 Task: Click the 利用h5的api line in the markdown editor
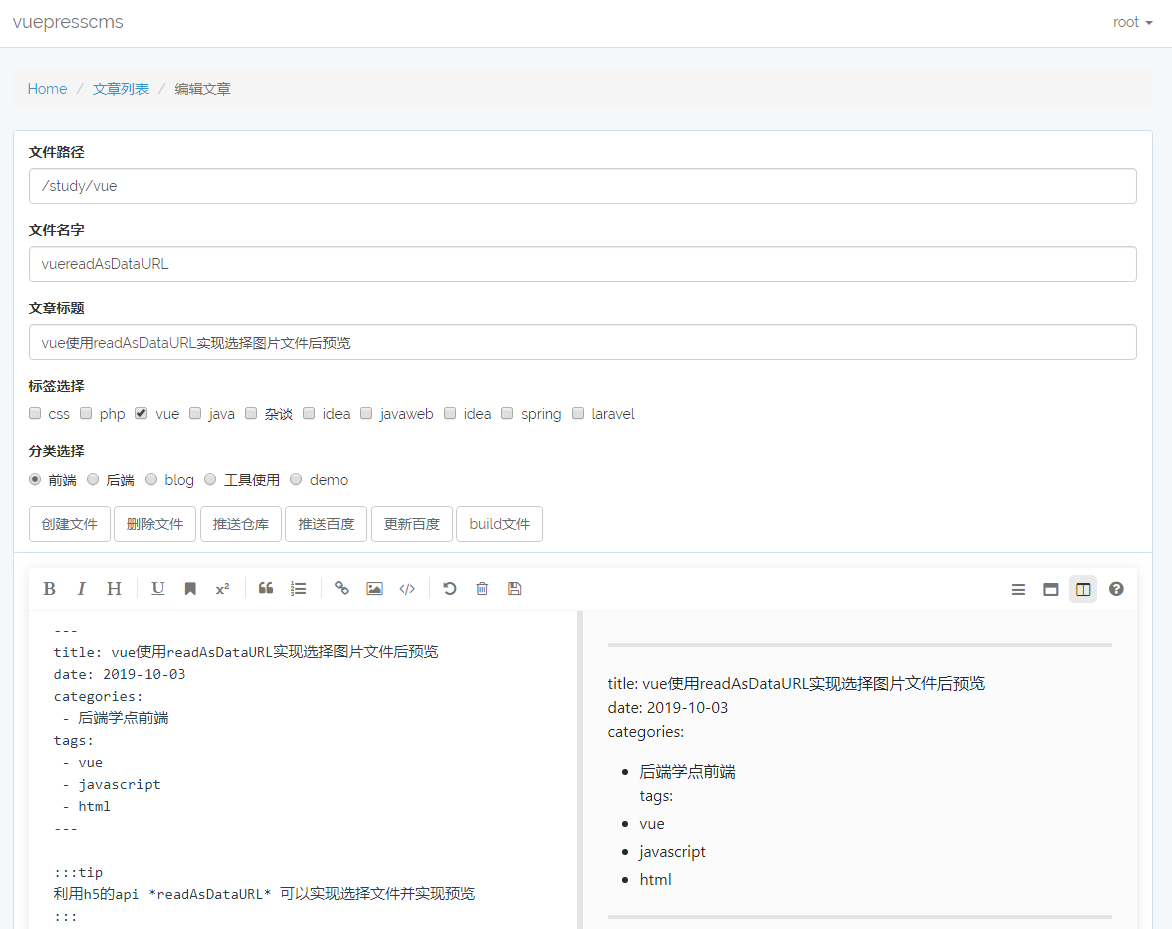pos(264,894)
